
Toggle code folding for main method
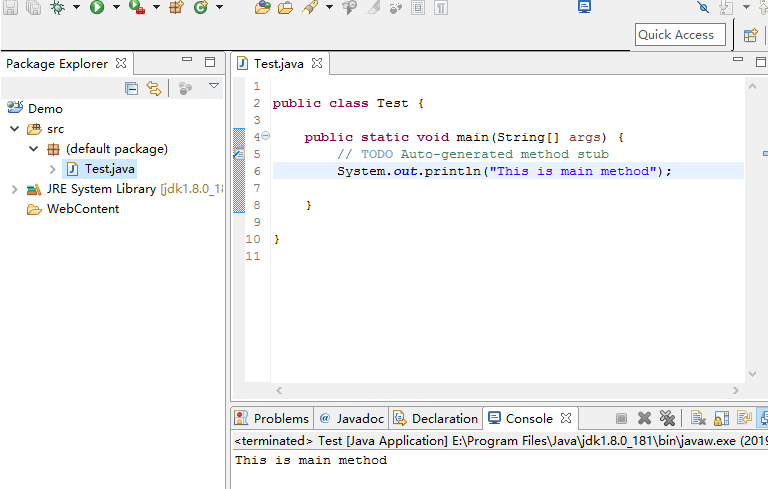265,136
